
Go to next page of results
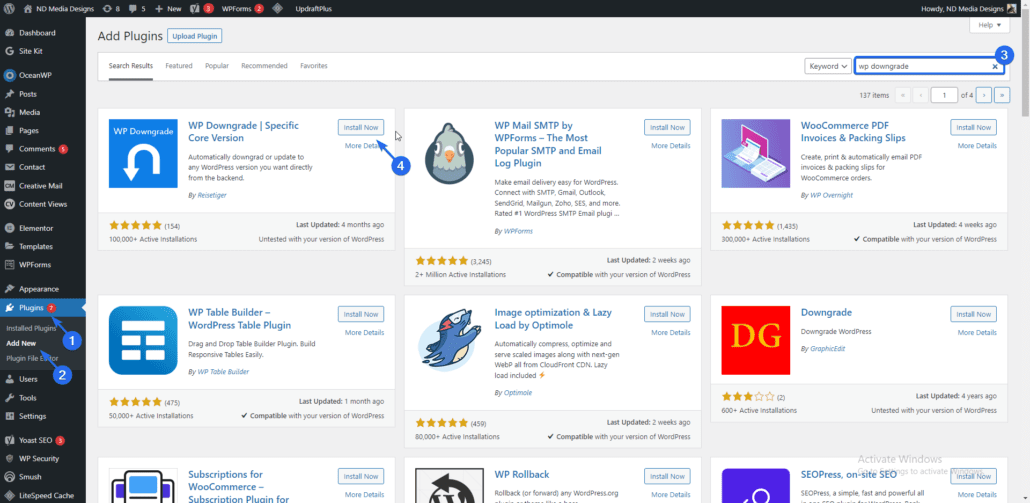tap(983, 95)
